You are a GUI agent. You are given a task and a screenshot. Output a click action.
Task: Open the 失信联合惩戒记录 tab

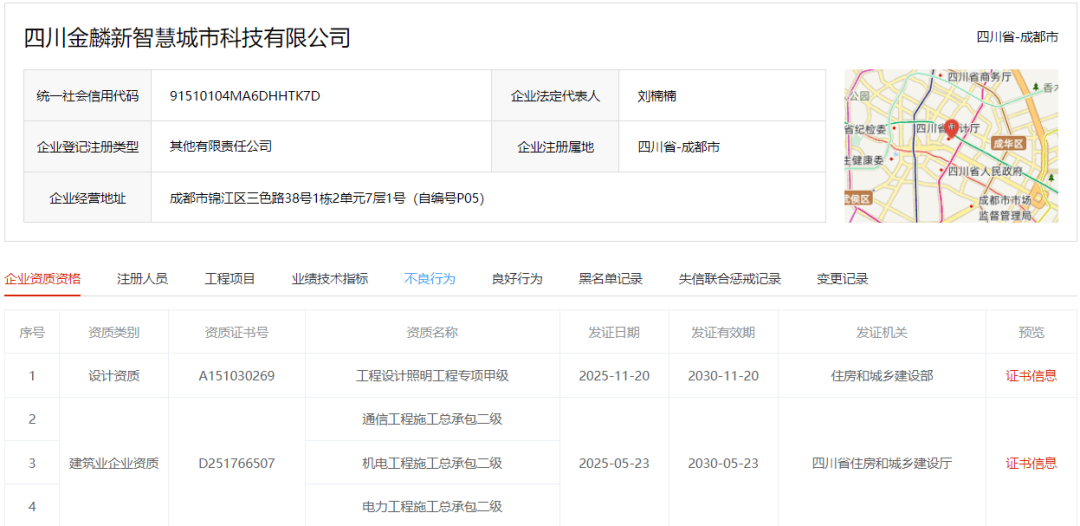pyautogui.click(x=730, y=279)
